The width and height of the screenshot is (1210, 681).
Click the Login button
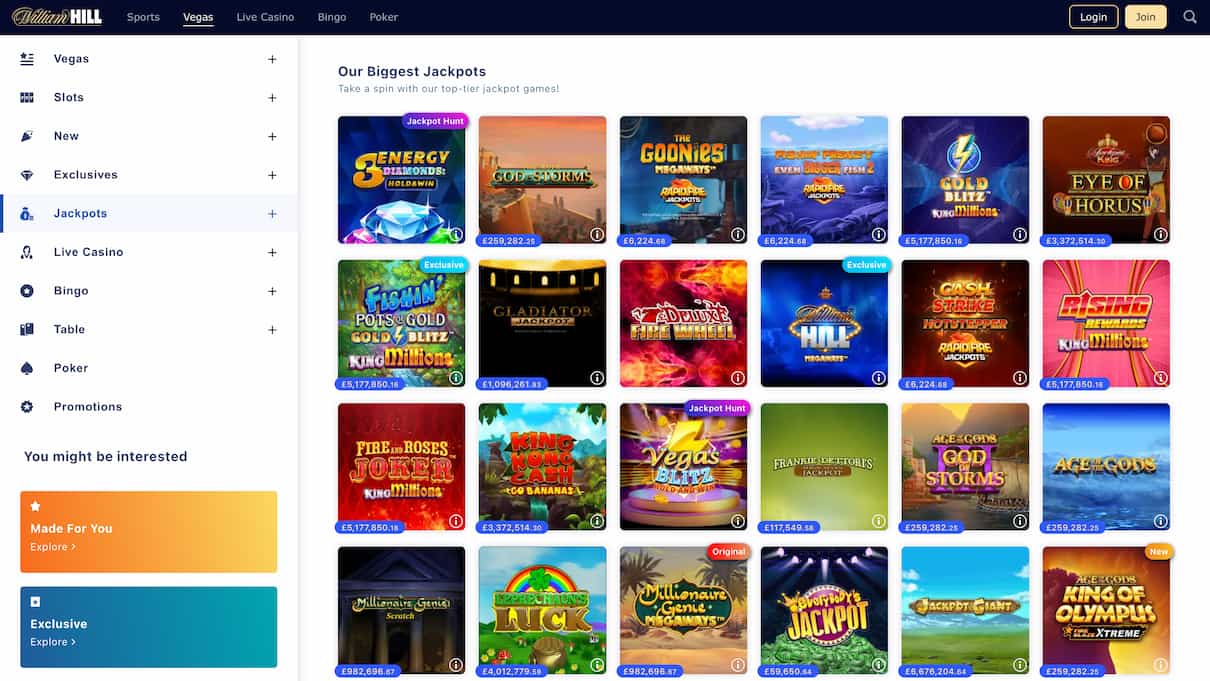[x=1093, y=17]
